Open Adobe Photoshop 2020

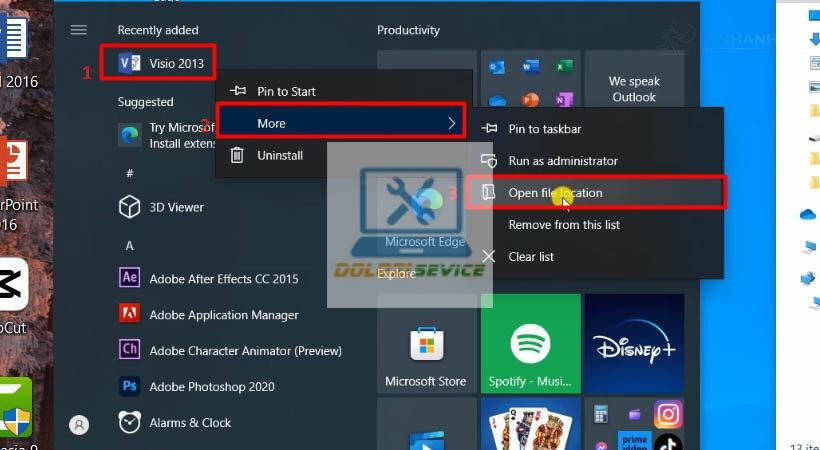click(x=210, y=386)
